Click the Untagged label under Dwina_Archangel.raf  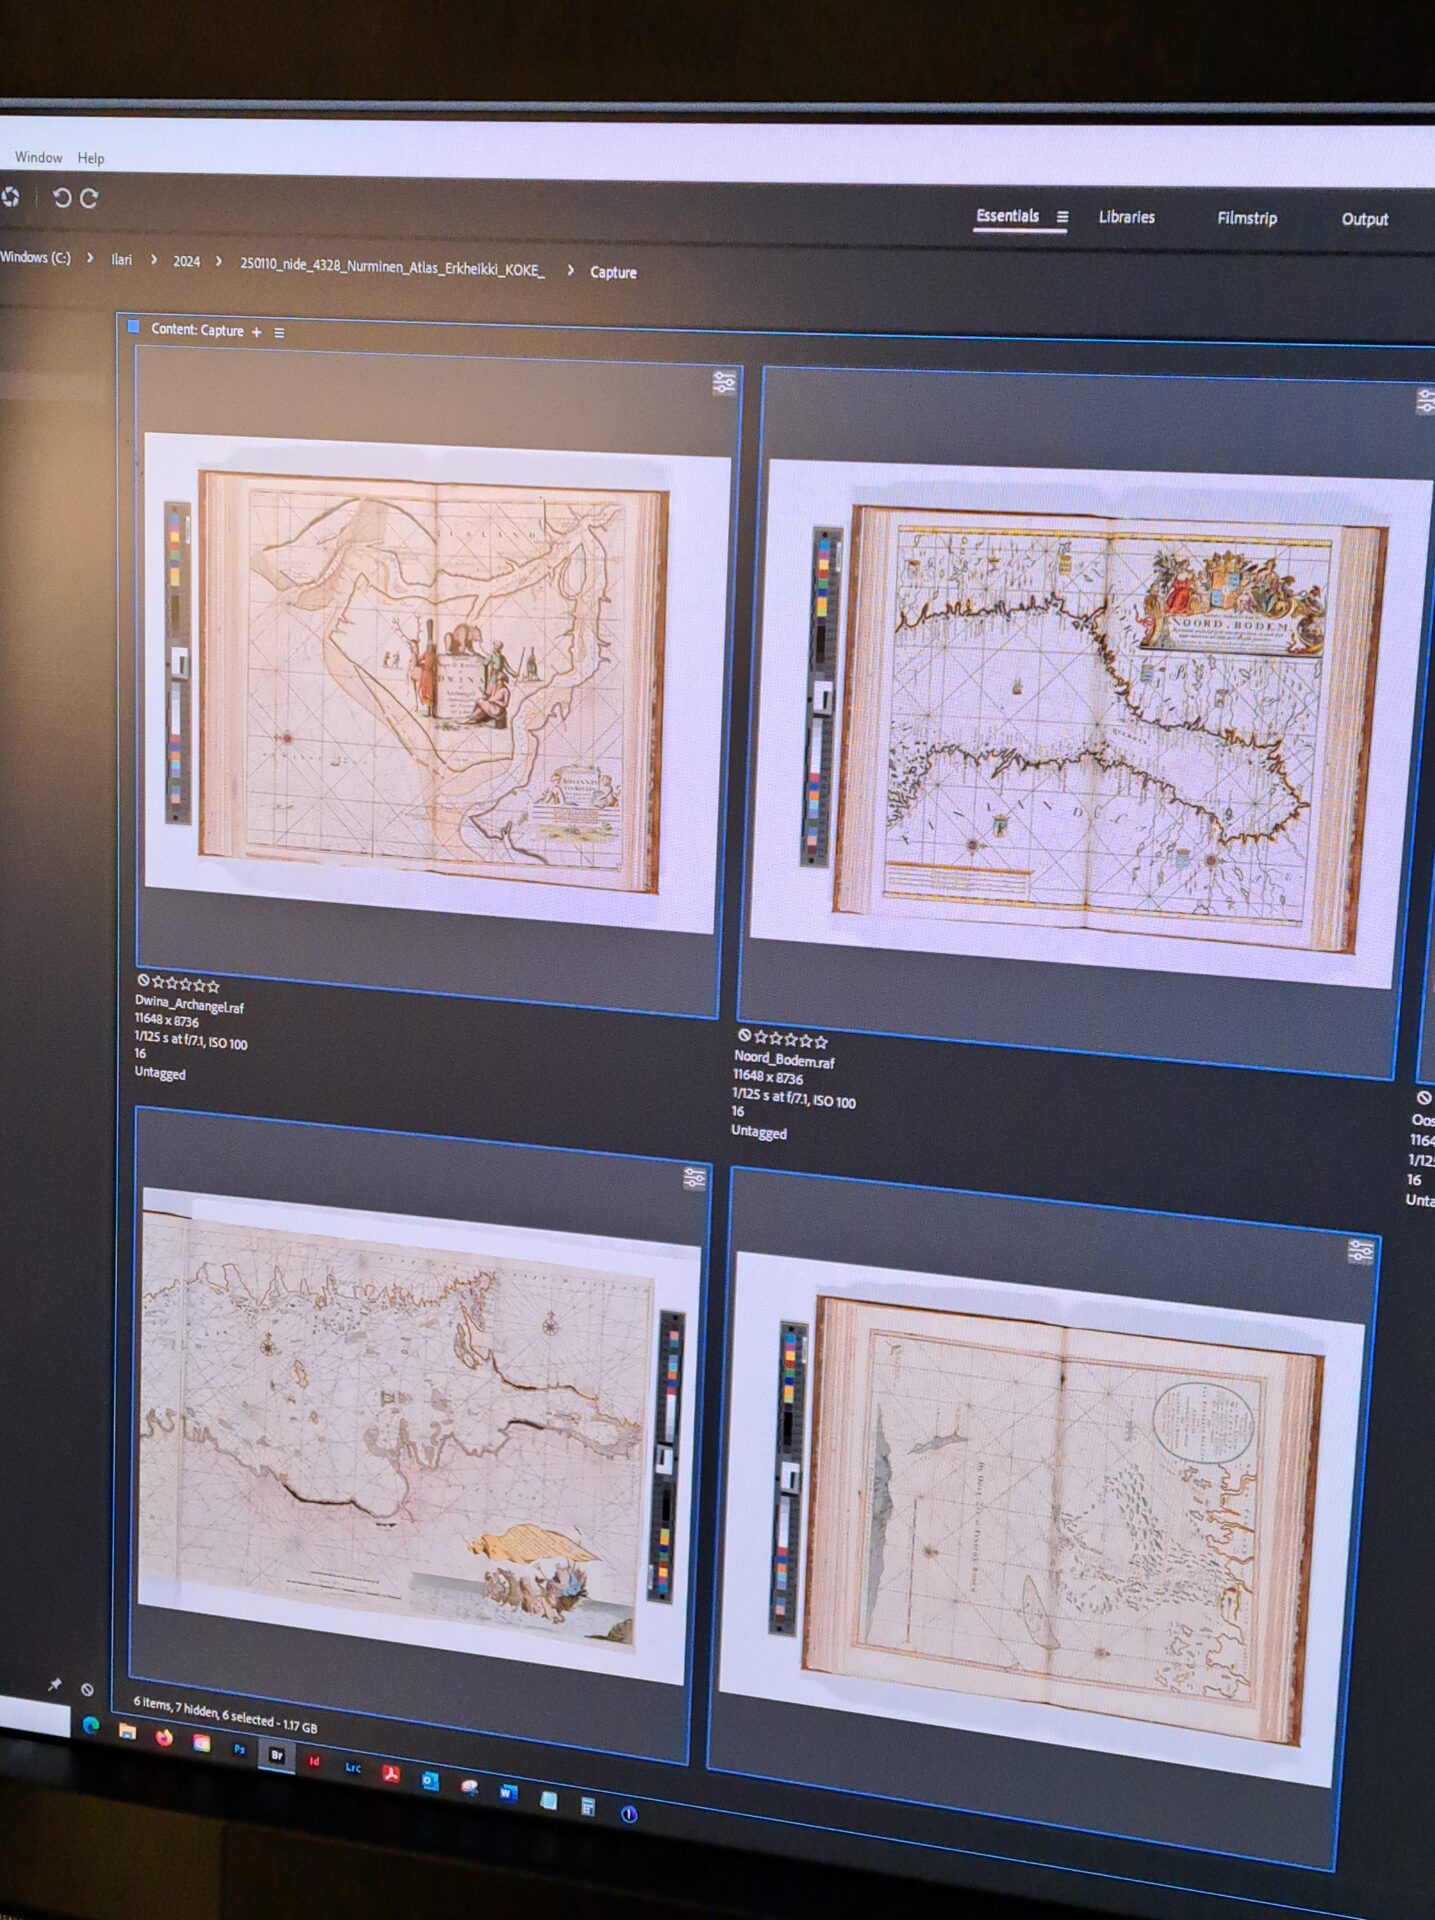(160, 1072)
